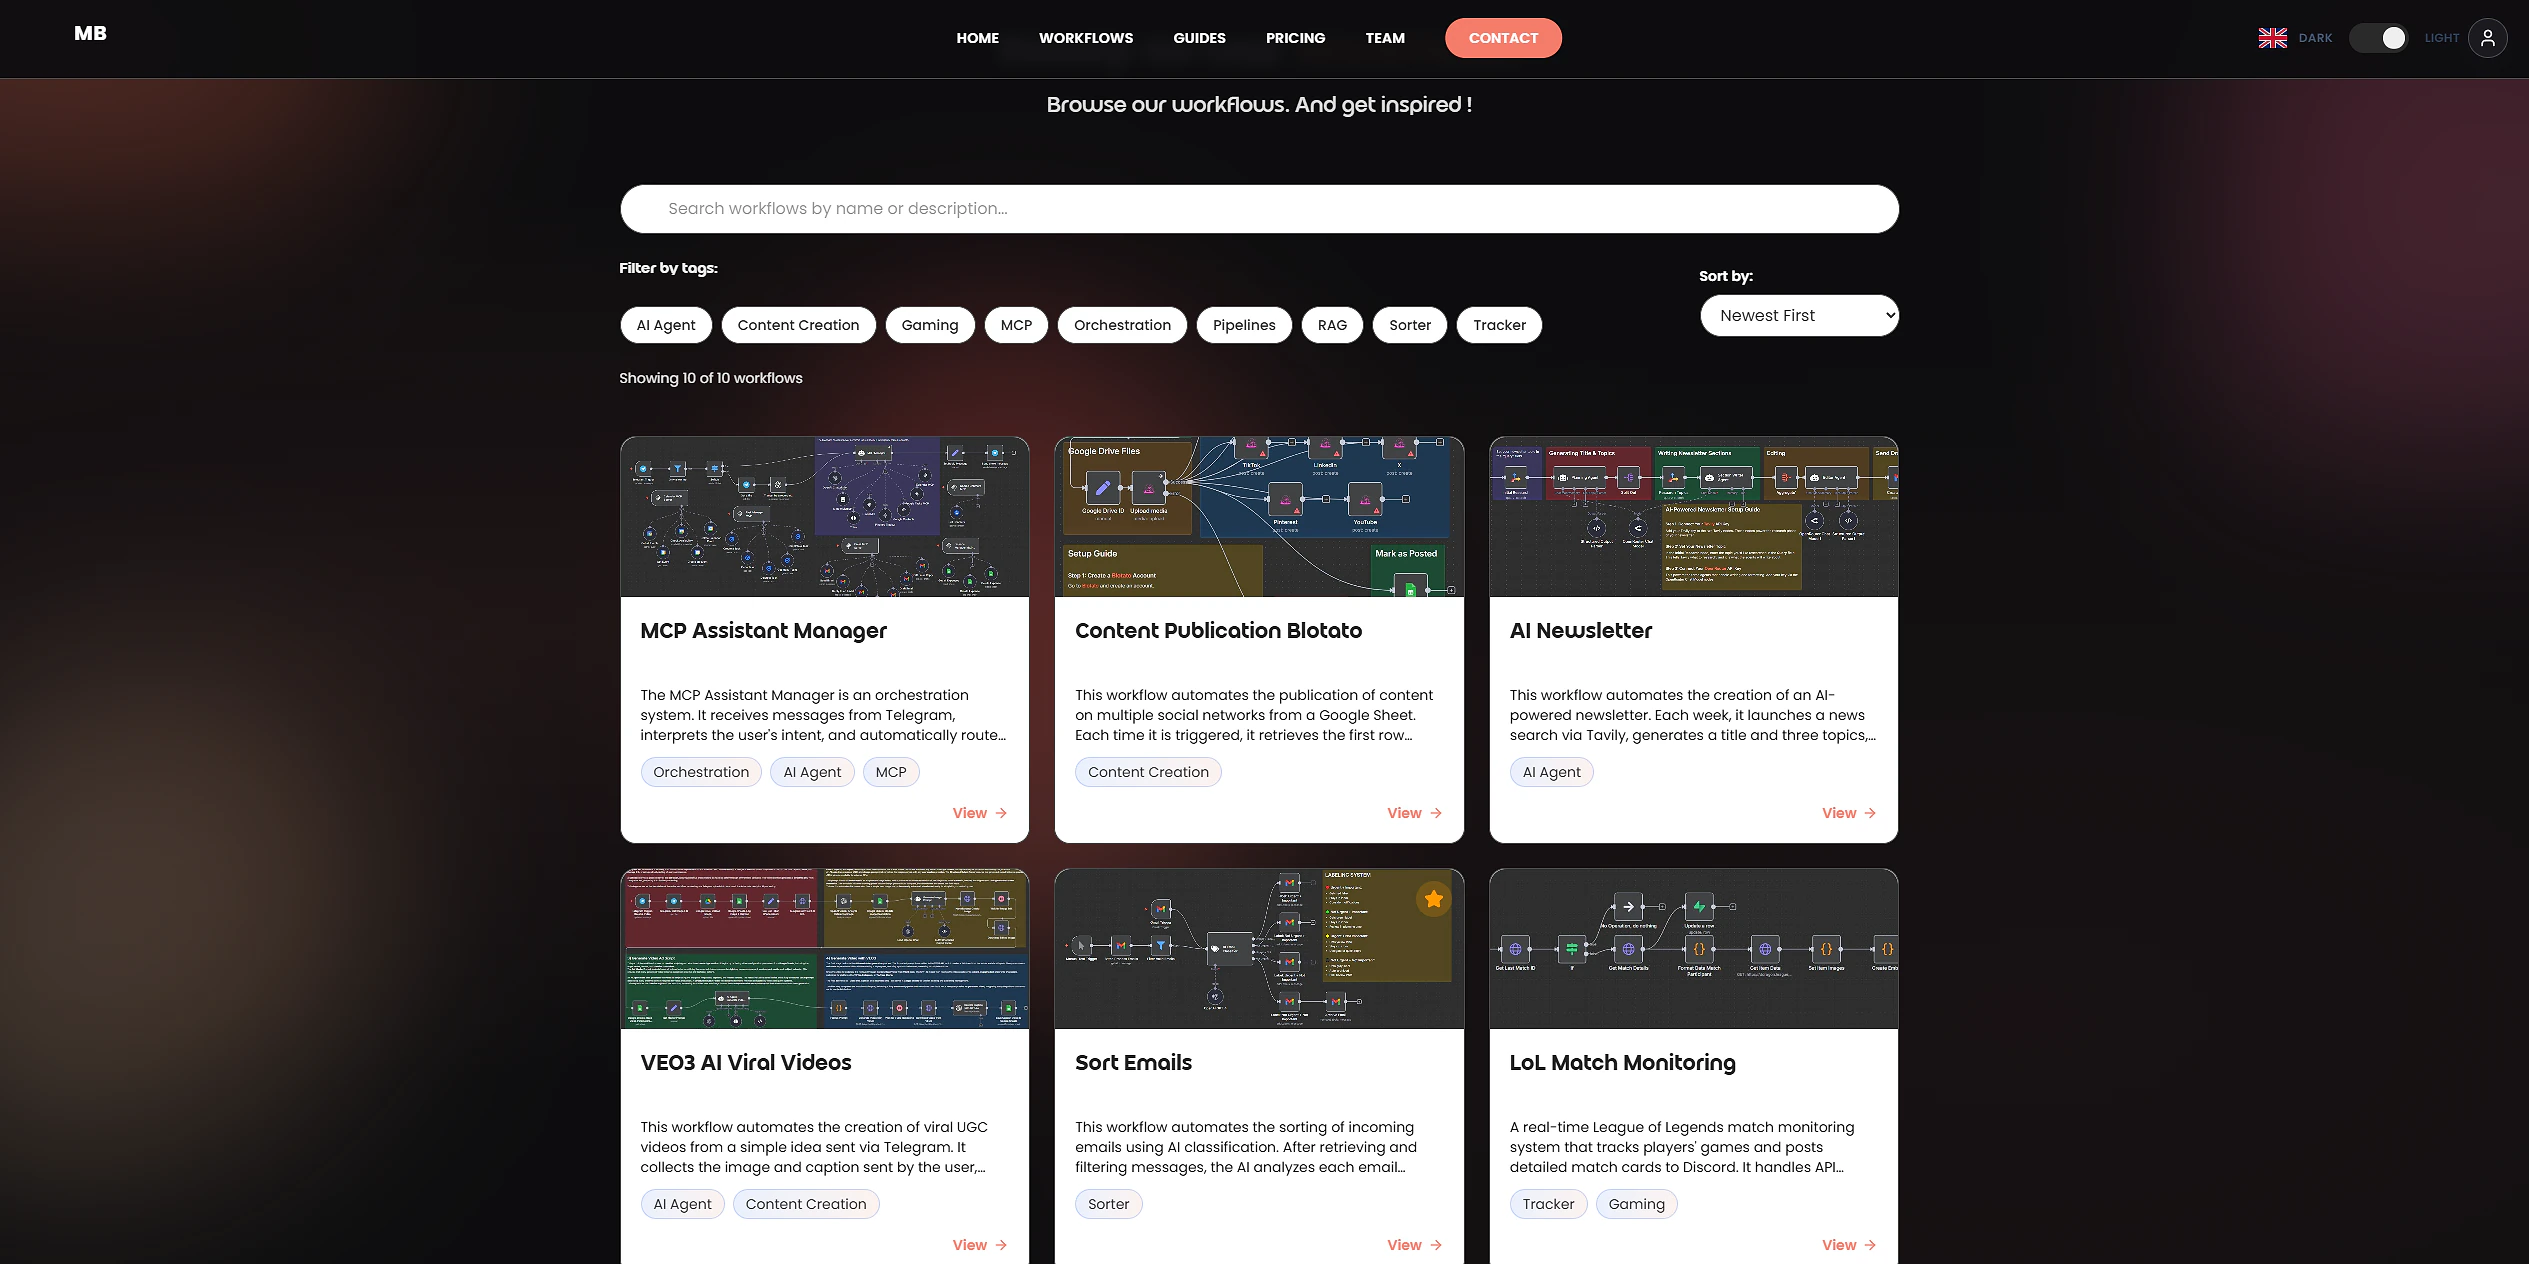The width and height of the screenshot is (2529, 1264).
Task: Open the Guides menu item
Action: coord(1199,38)
